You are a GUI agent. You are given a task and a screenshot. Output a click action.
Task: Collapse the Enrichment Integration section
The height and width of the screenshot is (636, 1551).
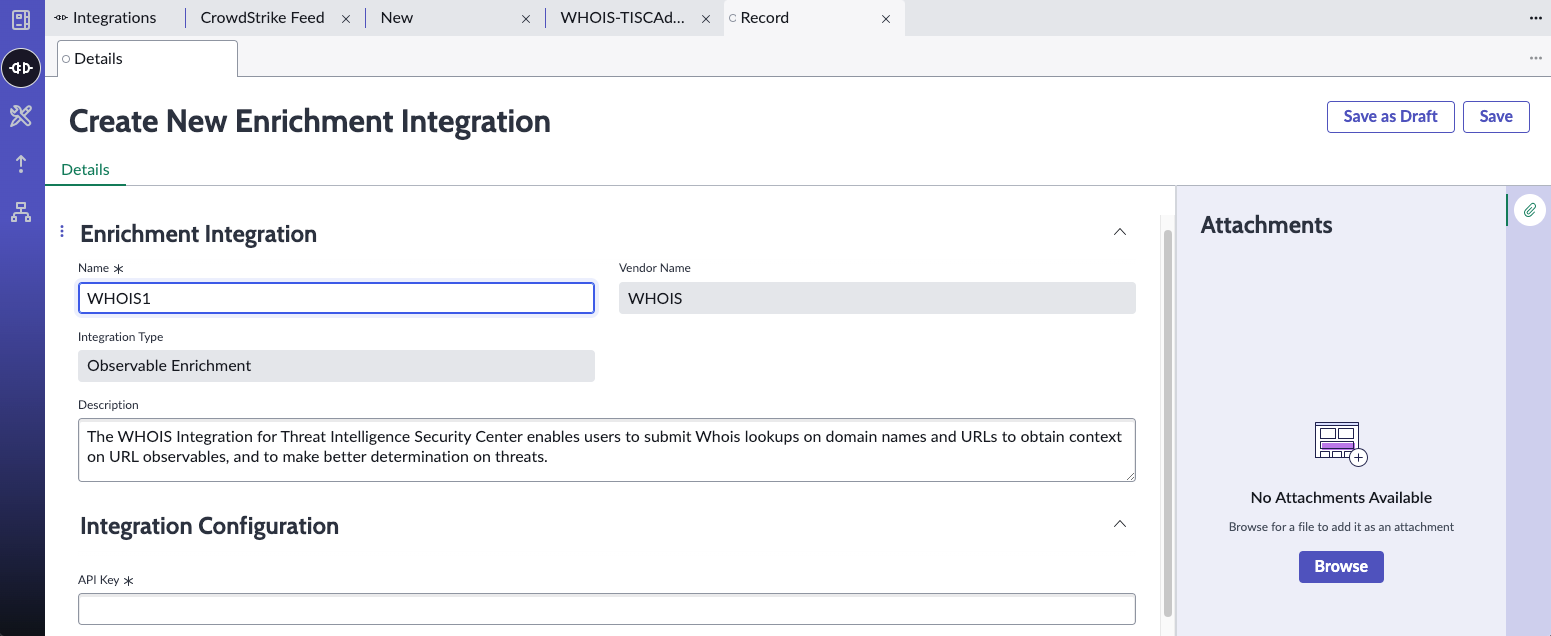point(1120,232)
